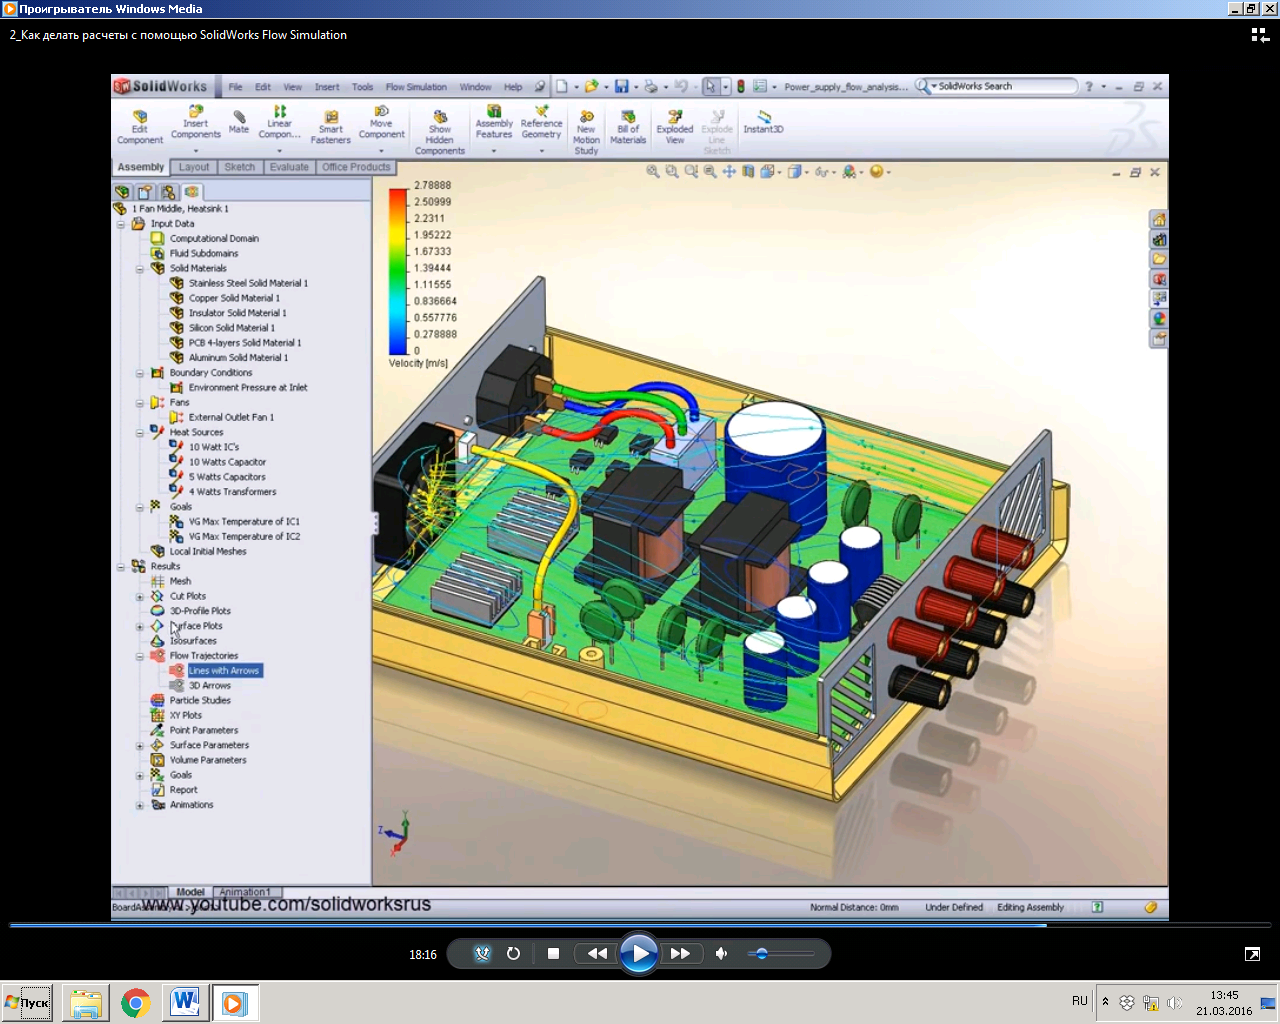Mute the media player volume

[x=721, y=953]
